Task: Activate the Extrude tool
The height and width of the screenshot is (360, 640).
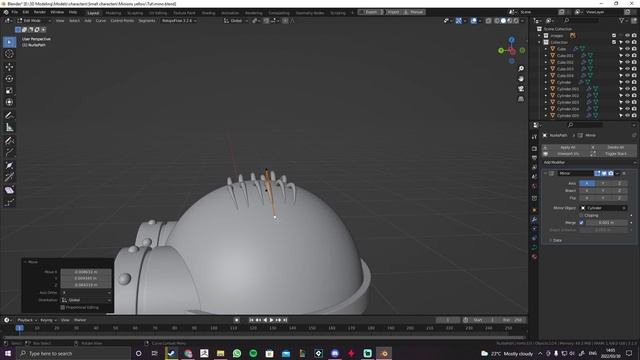Action: [x=9, y=153]
